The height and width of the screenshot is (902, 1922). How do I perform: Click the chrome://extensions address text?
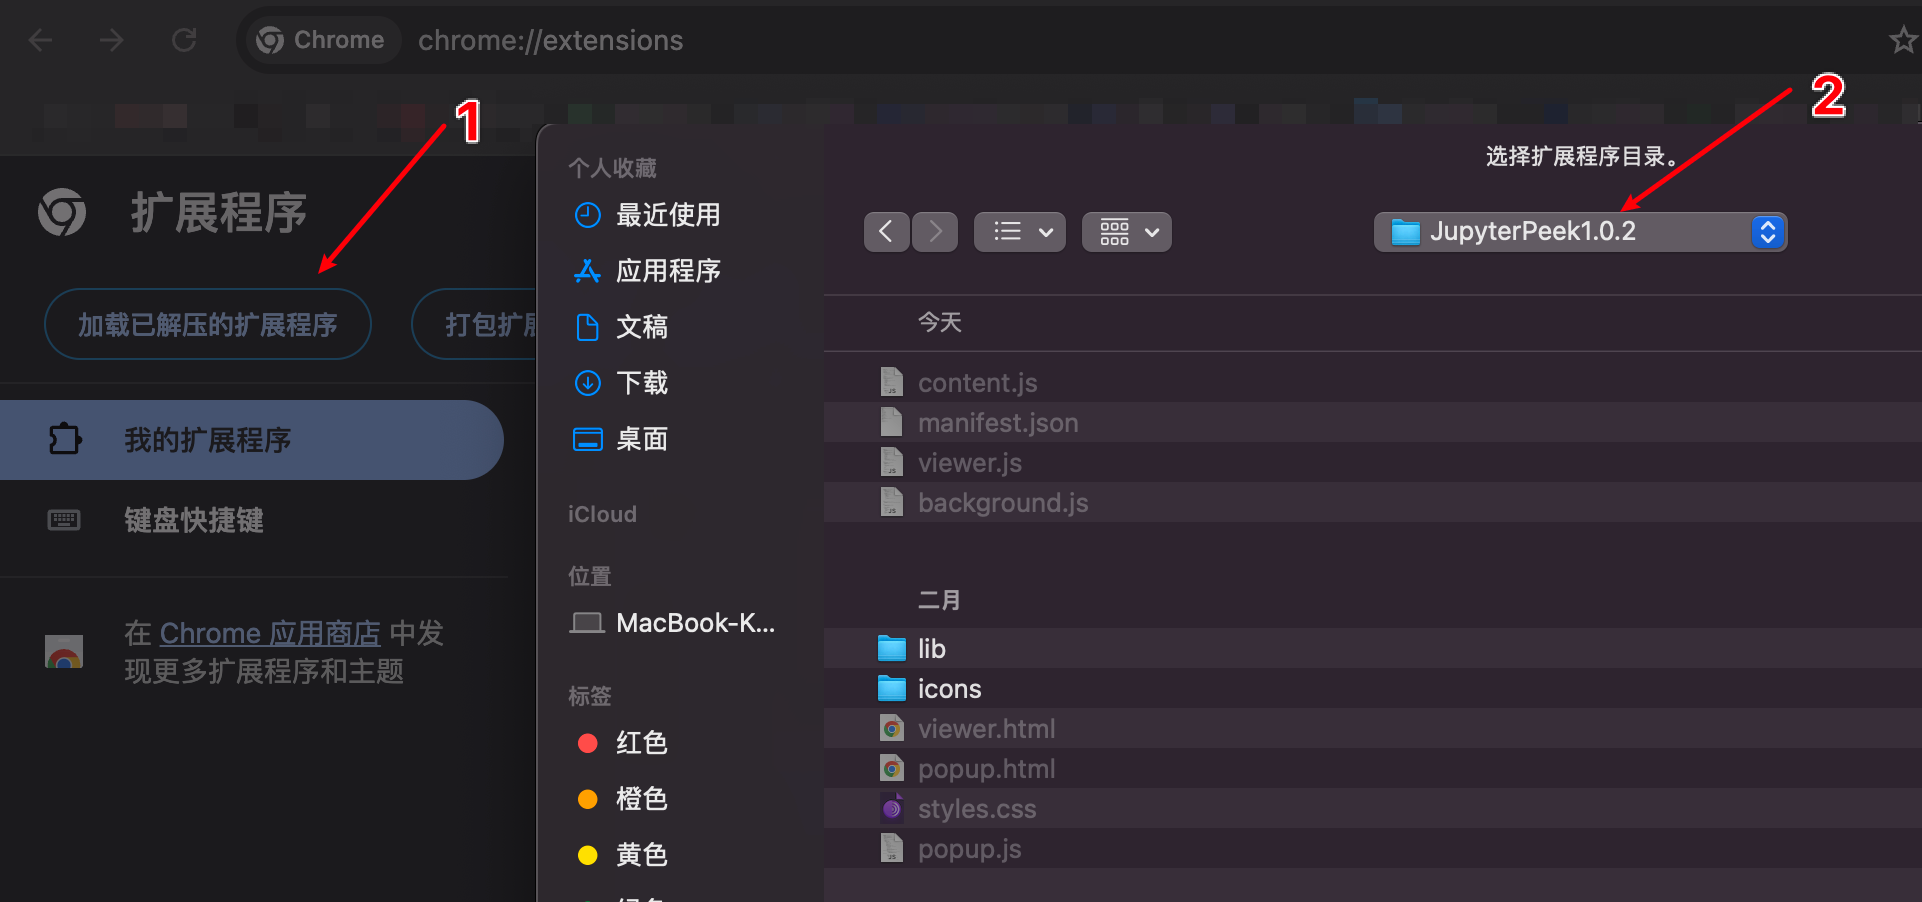coord(550,40)
